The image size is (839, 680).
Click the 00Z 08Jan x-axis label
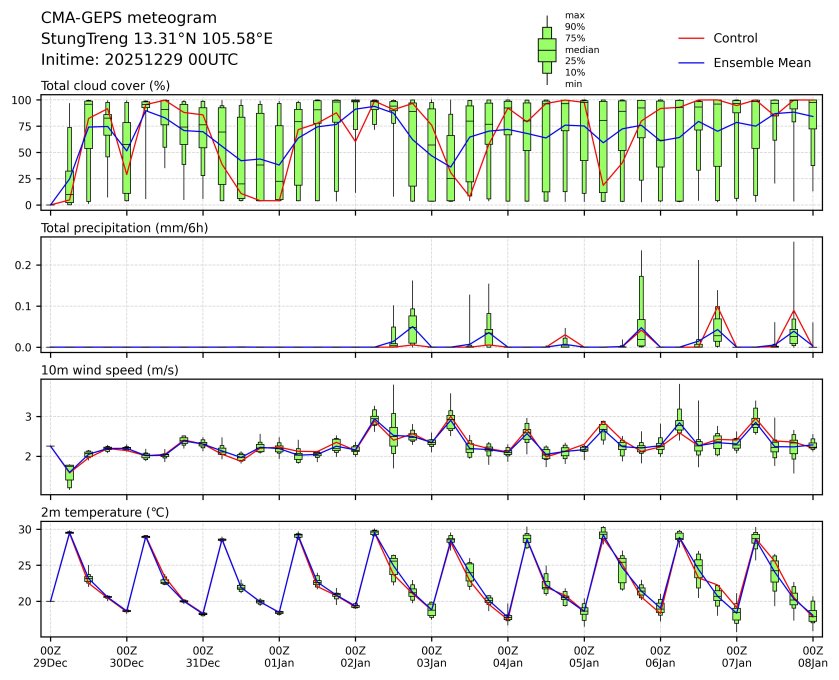pyautogui.click(x=813, y=655)
